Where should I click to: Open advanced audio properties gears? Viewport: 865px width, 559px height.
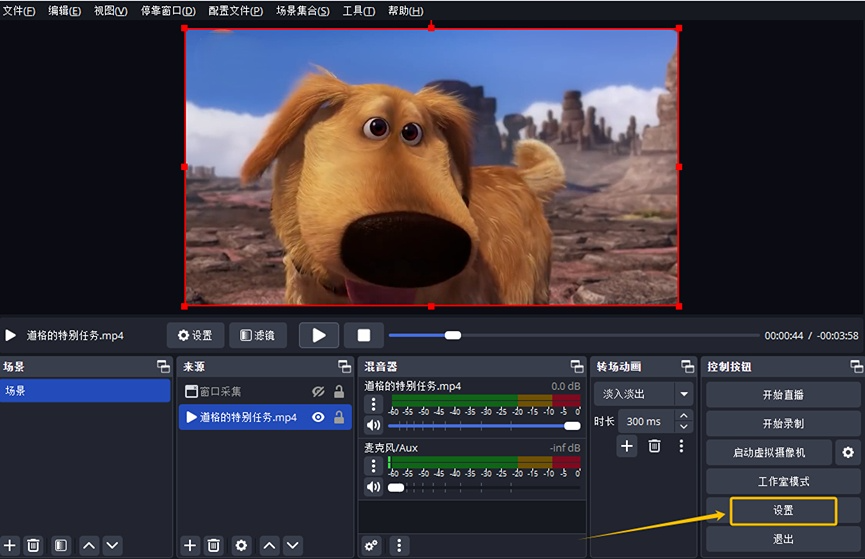point(371,545)
